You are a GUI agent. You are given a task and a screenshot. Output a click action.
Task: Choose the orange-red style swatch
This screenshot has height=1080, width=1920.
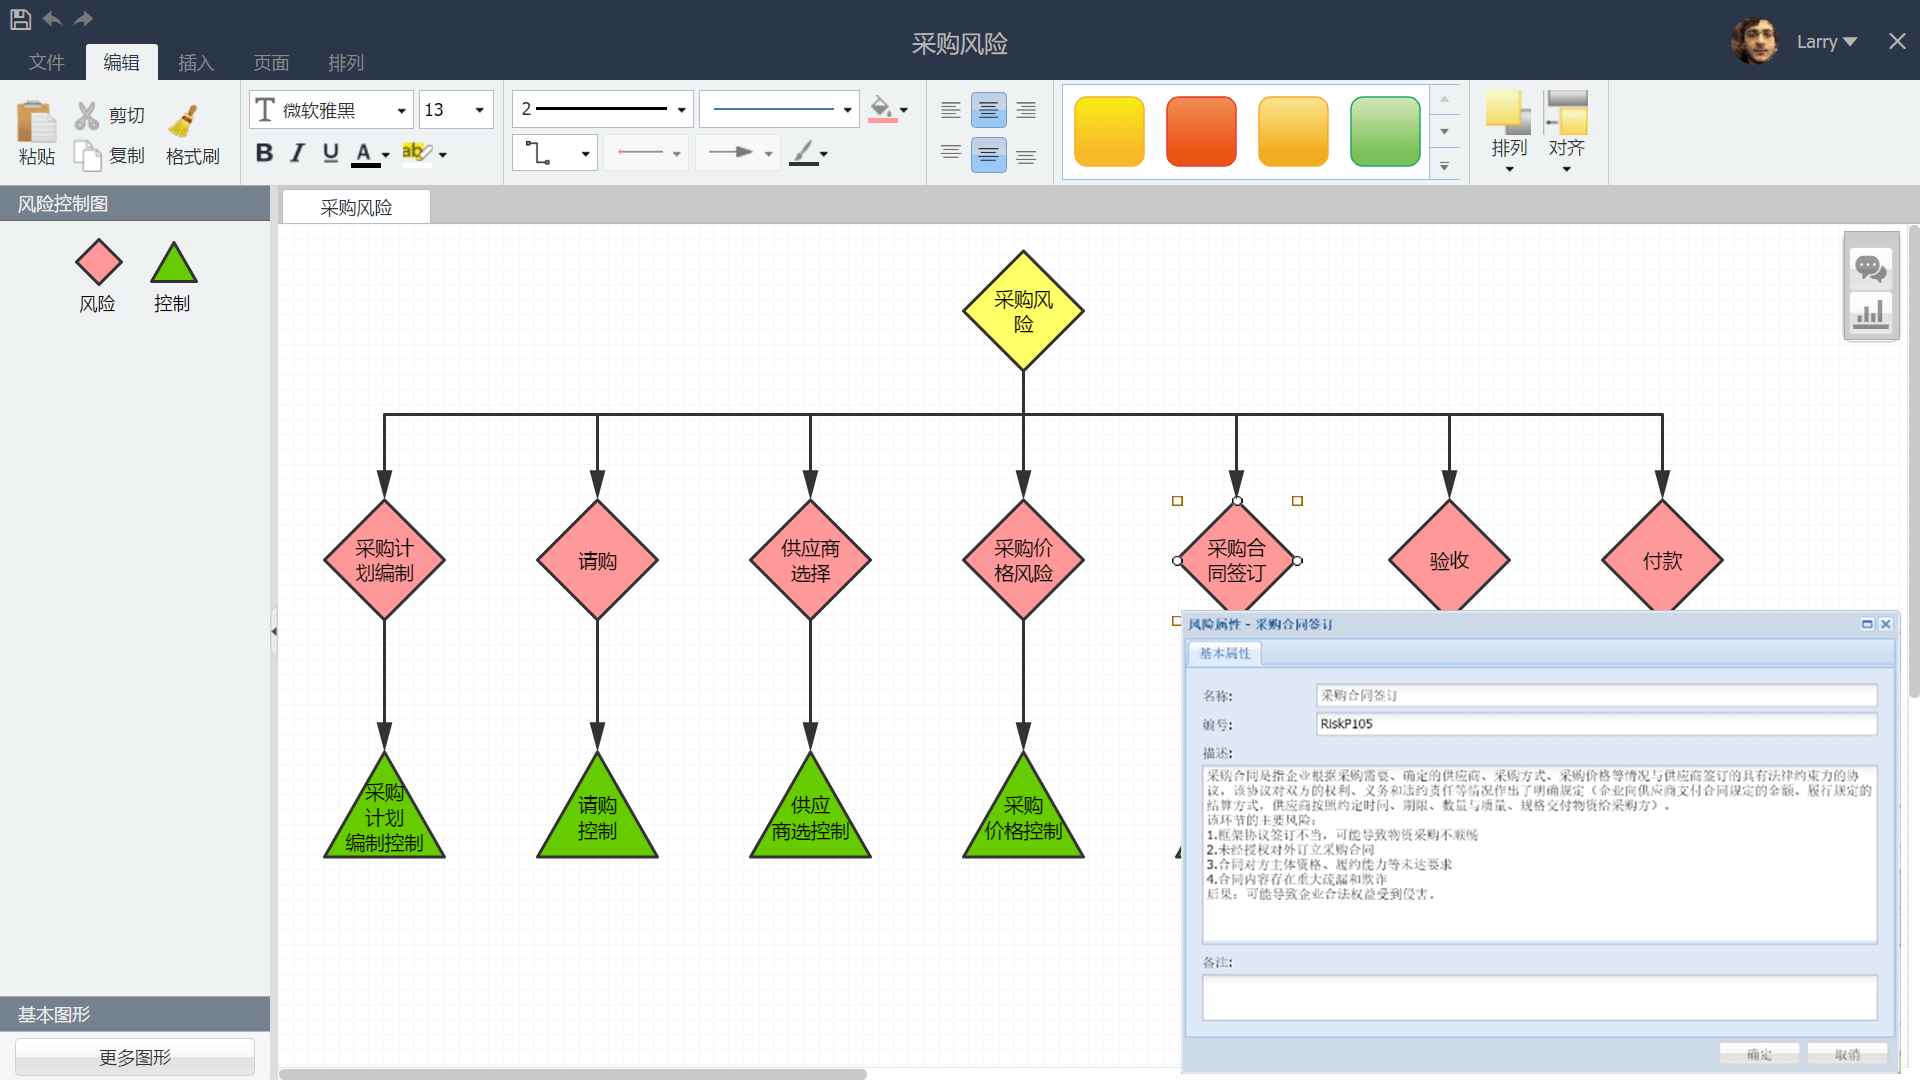(1201, 131)
